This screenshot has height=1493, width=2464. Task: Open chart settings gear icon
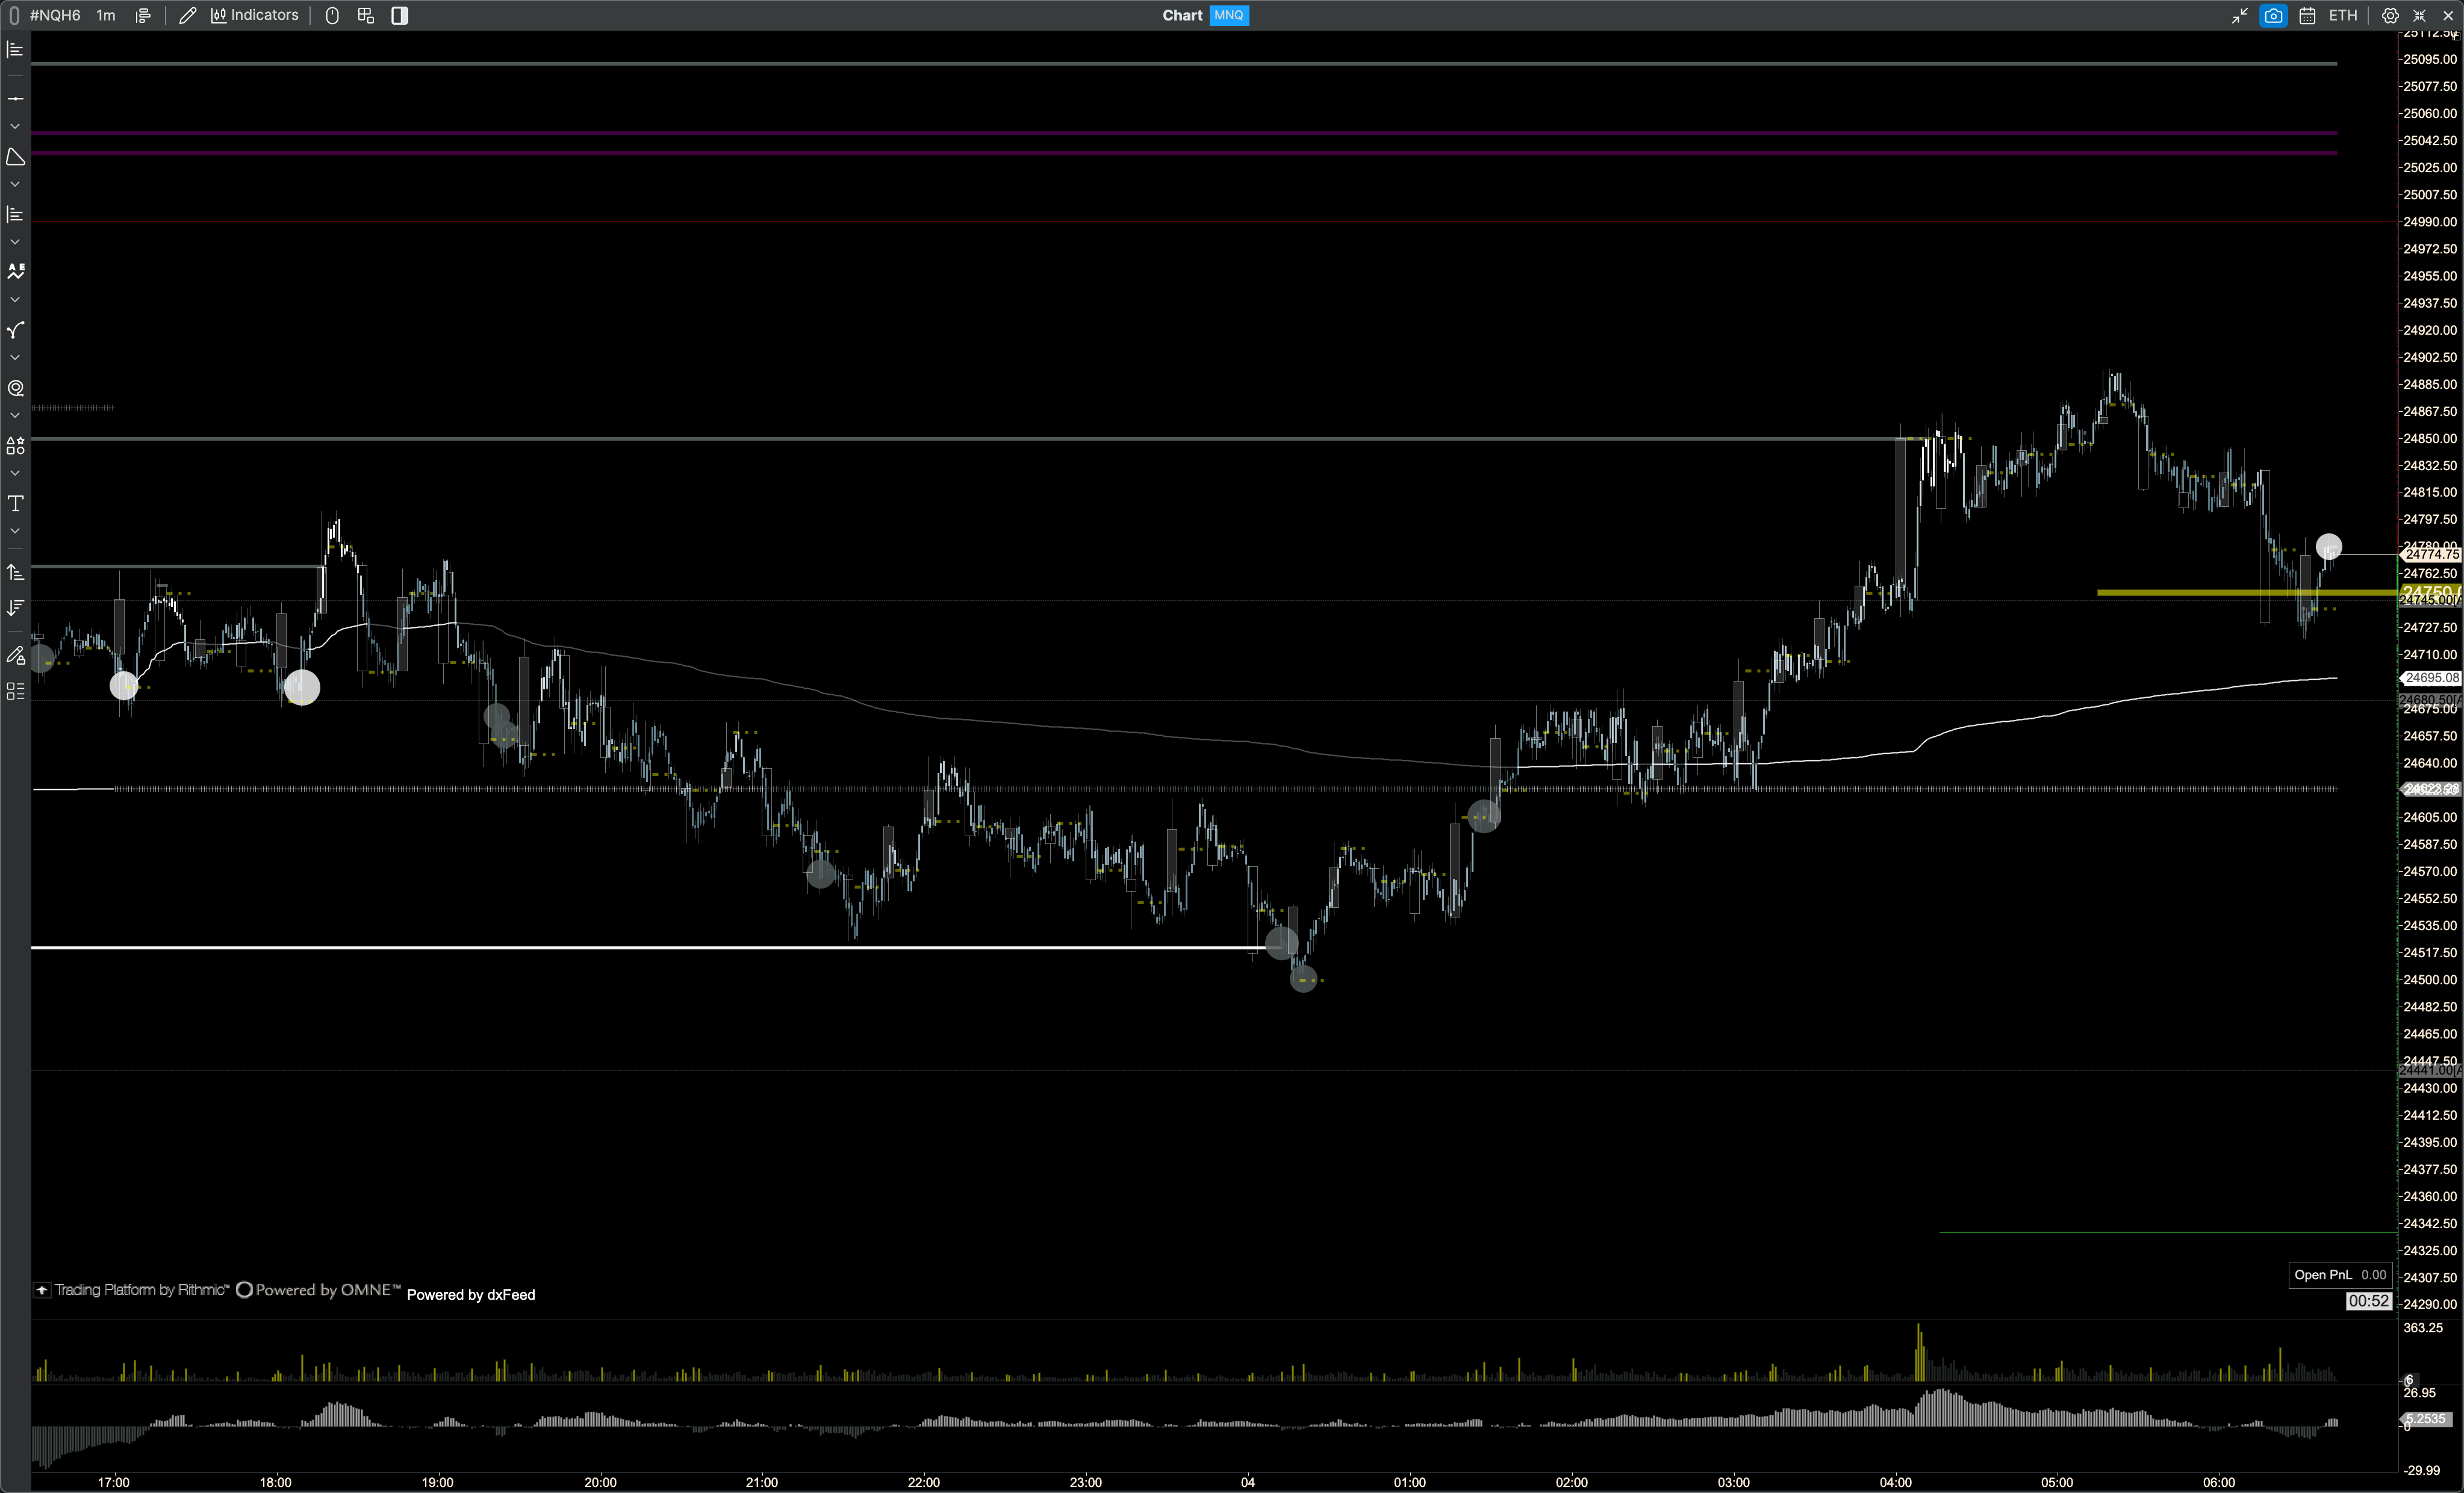pos(2390,15)
